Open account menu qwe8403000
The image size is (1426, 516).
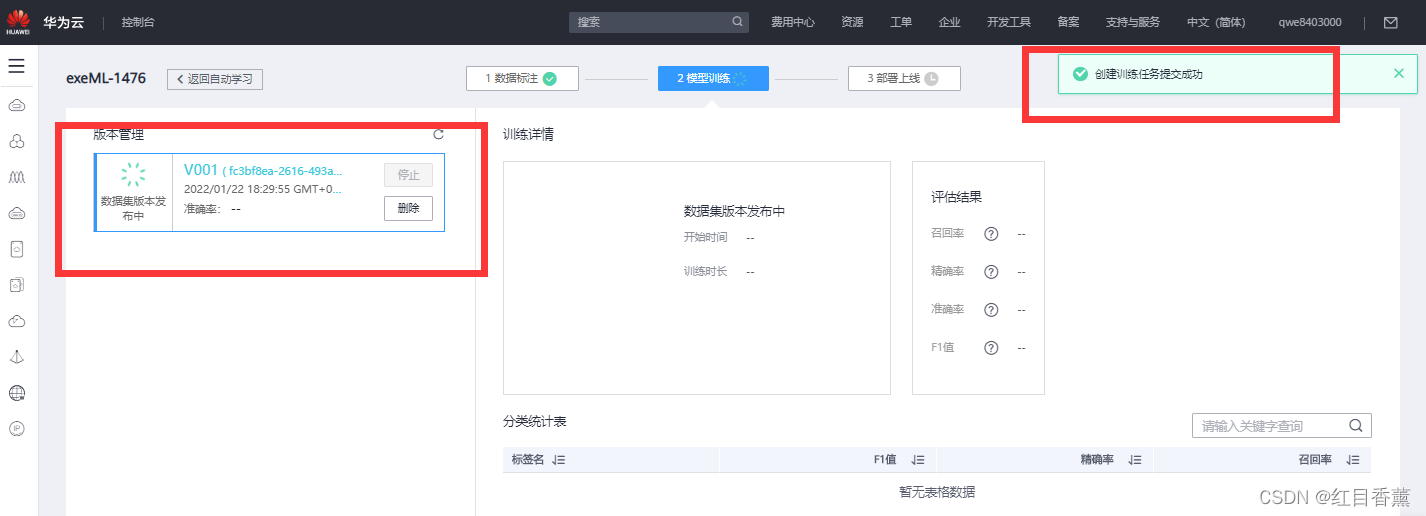[x=1310, y=22]
